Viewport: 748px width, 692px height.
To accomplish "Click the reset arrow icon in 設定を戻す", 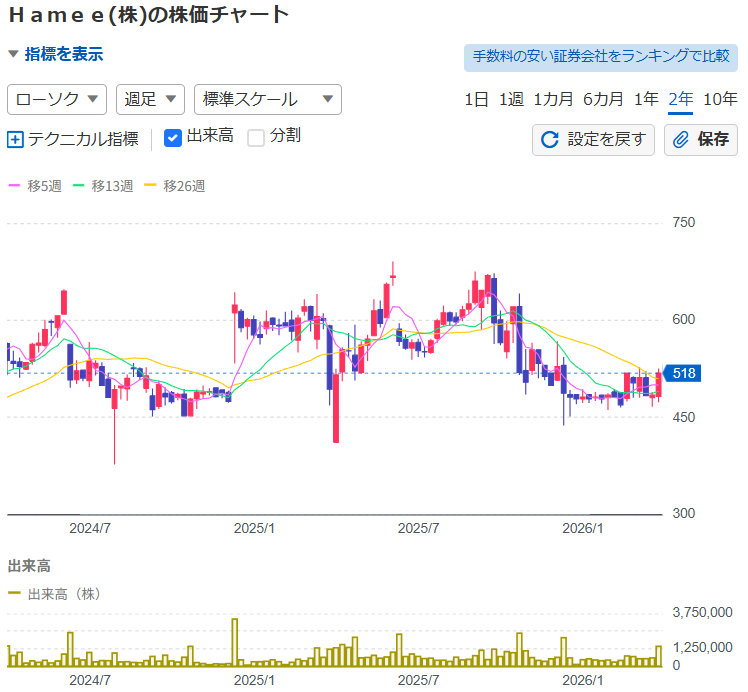I will [x=549, y=139].
